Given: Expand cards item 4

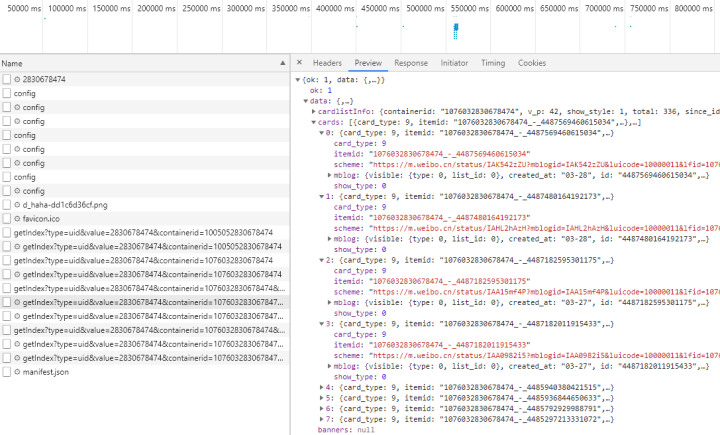Looking at the screenshot, I should tap(321, 387).
